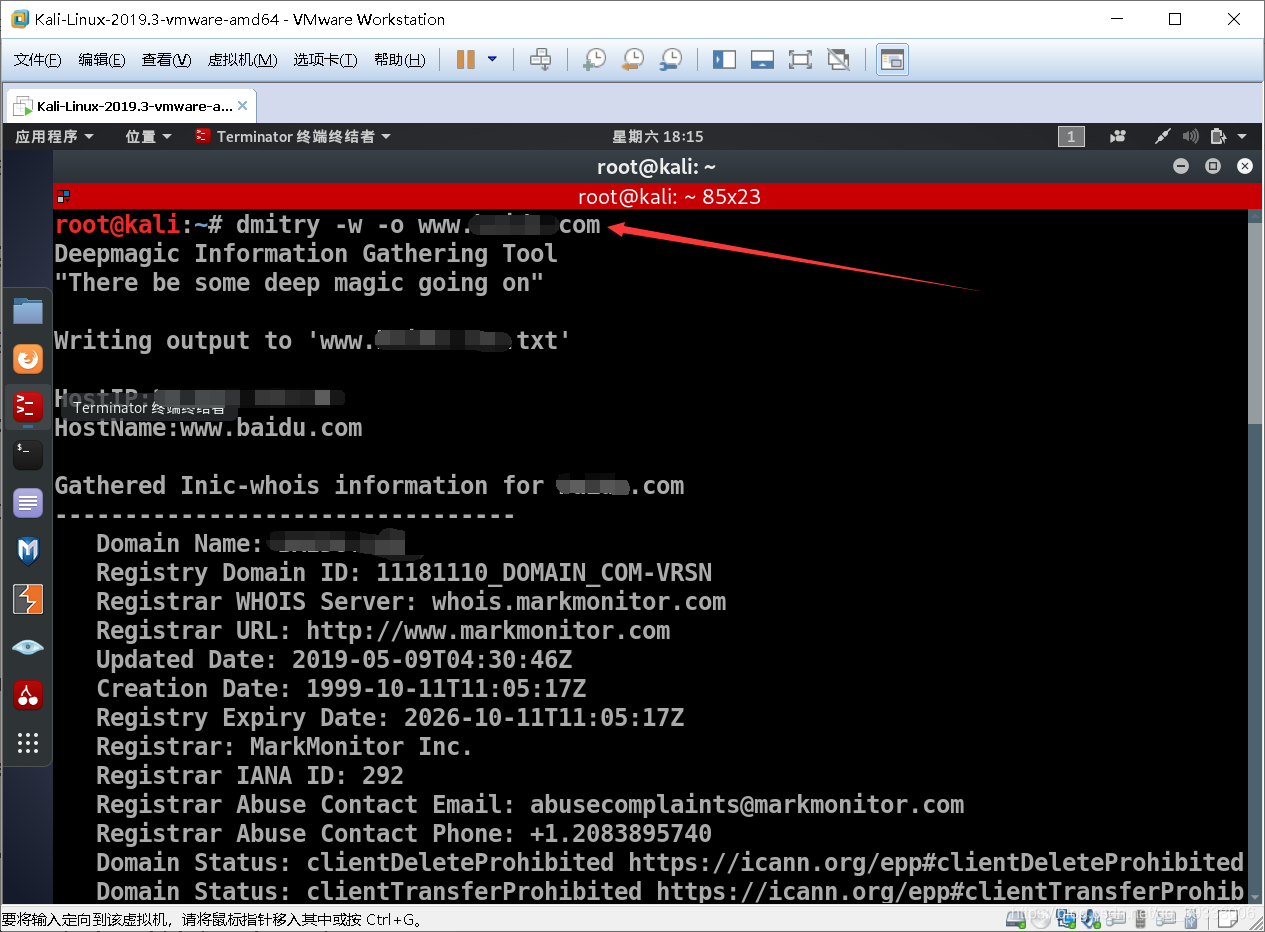The height and width of the screenshot is (932, 1265).
Task: Click the terminal grouping icon in red titlebar
Action: (63, 196)
